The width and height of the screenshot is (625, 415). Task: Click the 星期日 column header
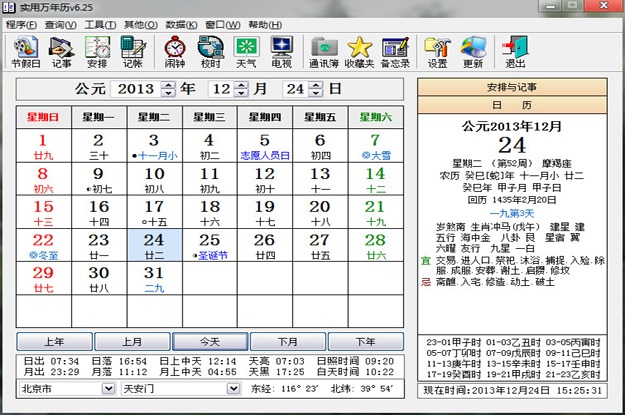(43, 117)
